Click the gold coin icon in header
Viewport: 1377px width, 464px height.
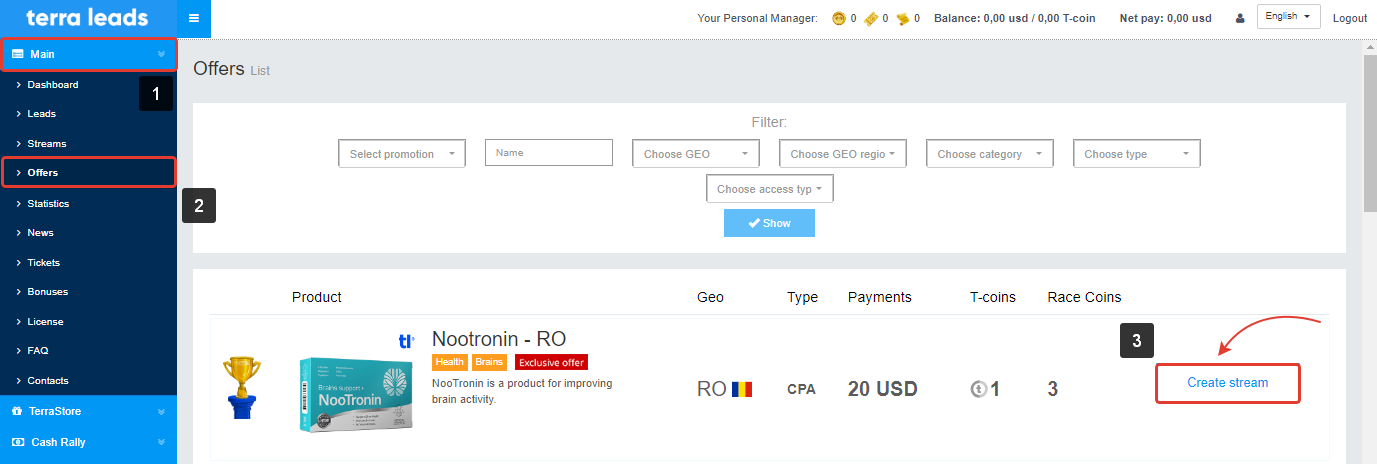click(x=839, y=18)
